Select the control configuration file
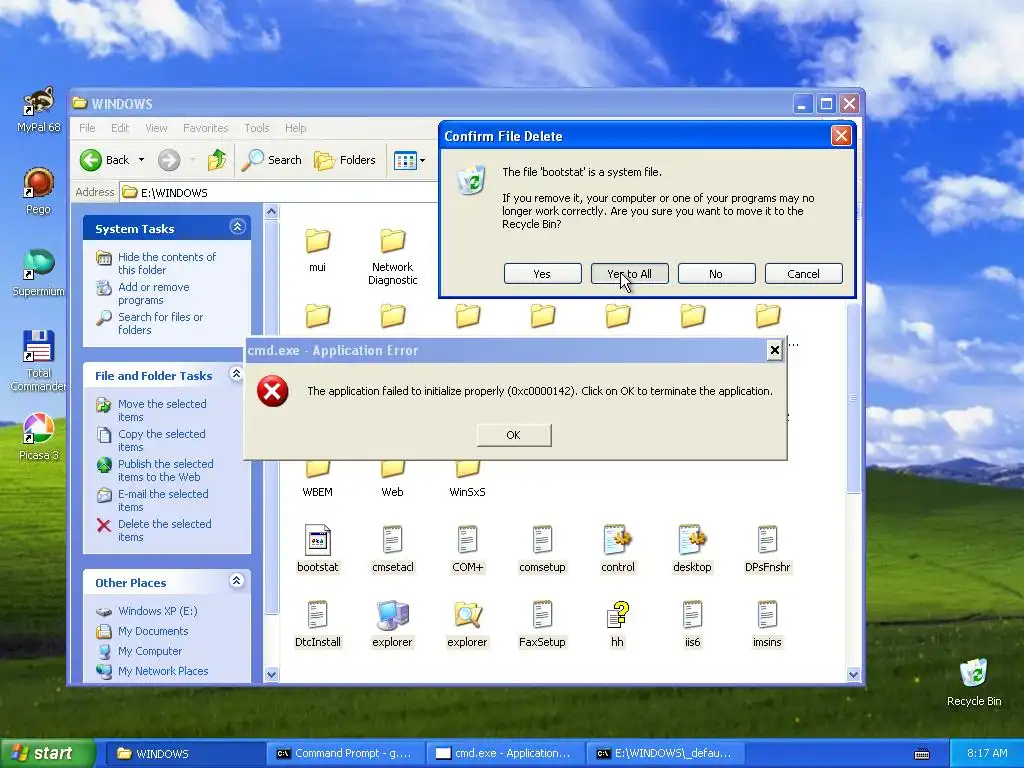This screenshot has width=1024, height=768. click(617, 549)
